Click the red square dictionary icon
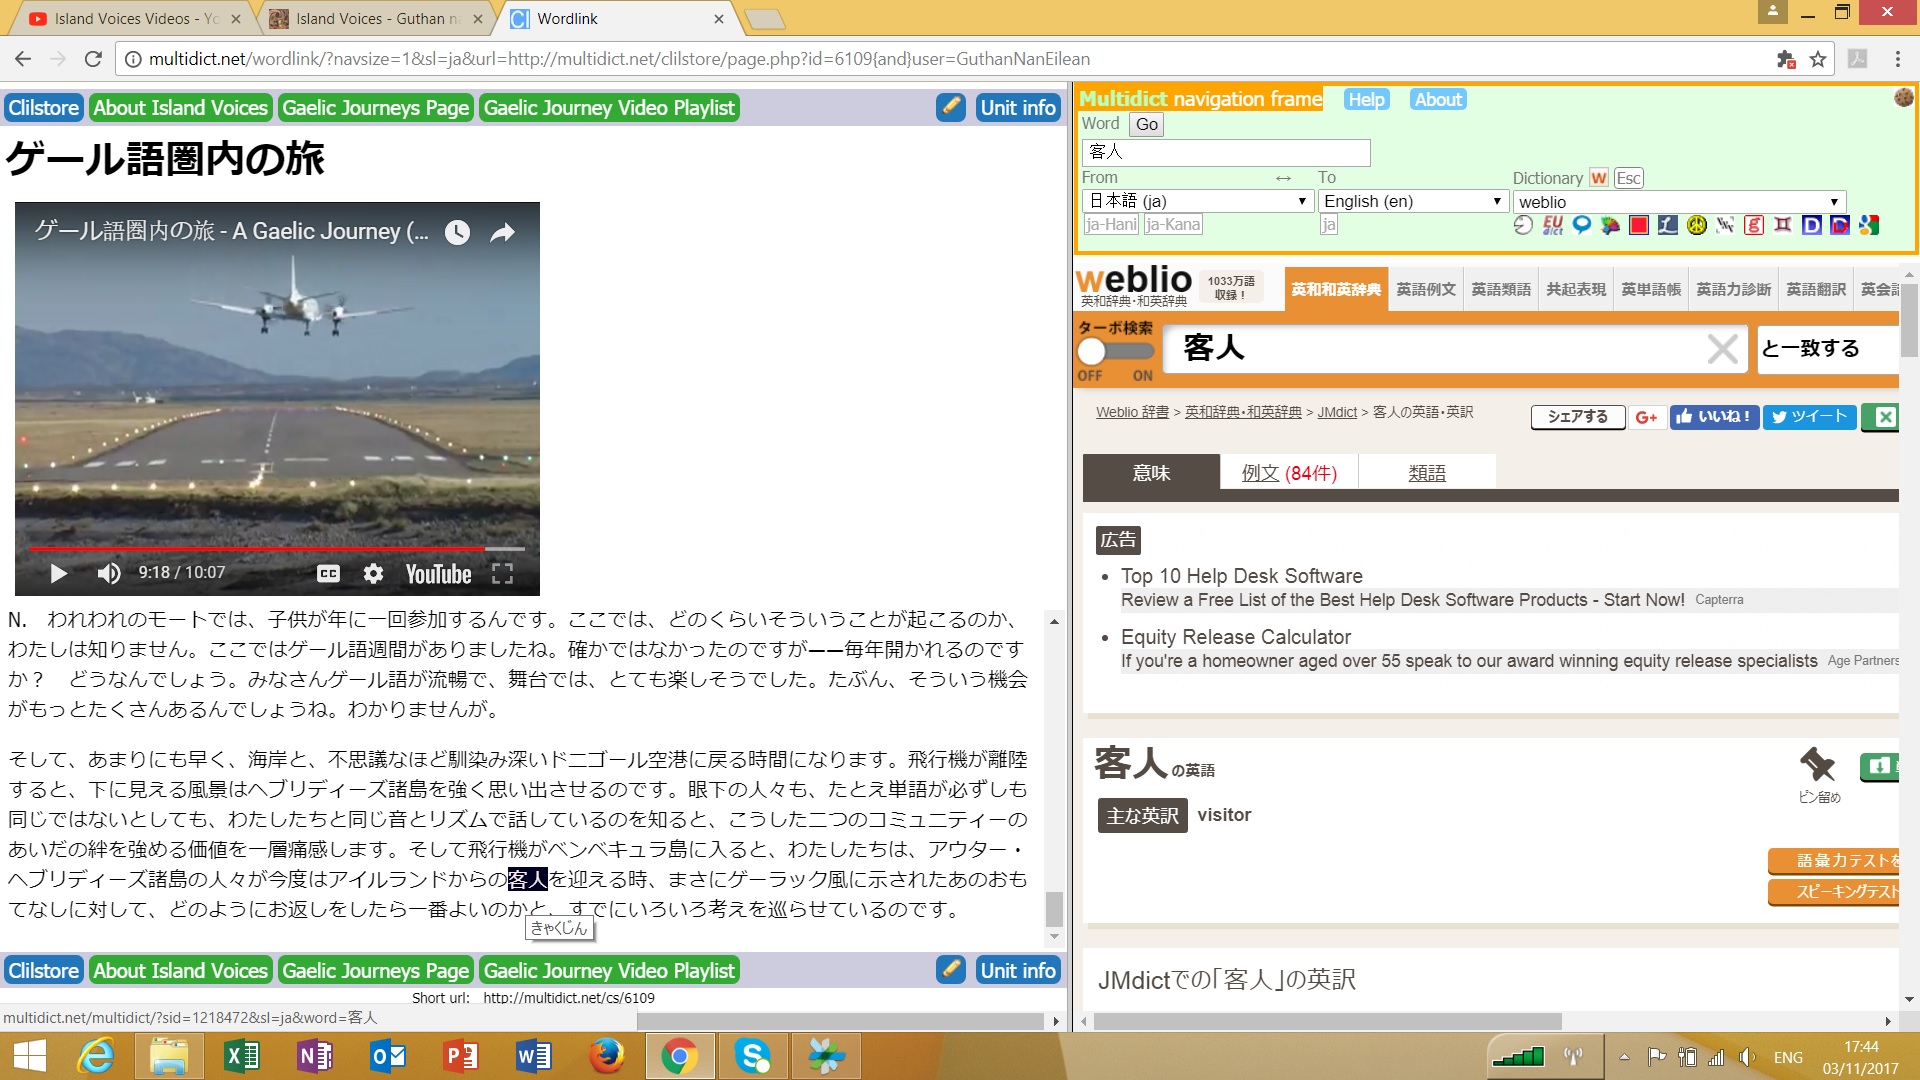Viewport: 1920px width, 1080px height. (1638, 225)
